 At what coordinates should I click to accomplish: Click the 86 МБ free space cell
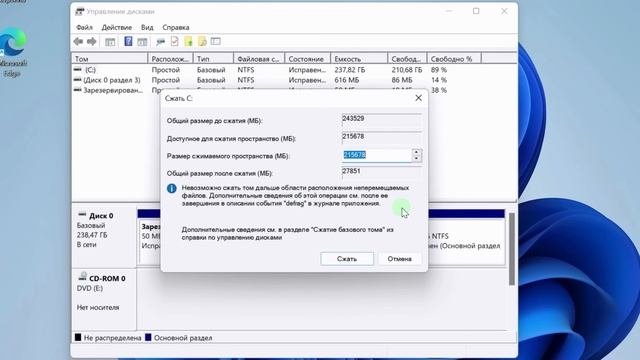pyautogui.click(x=402, y=80)
